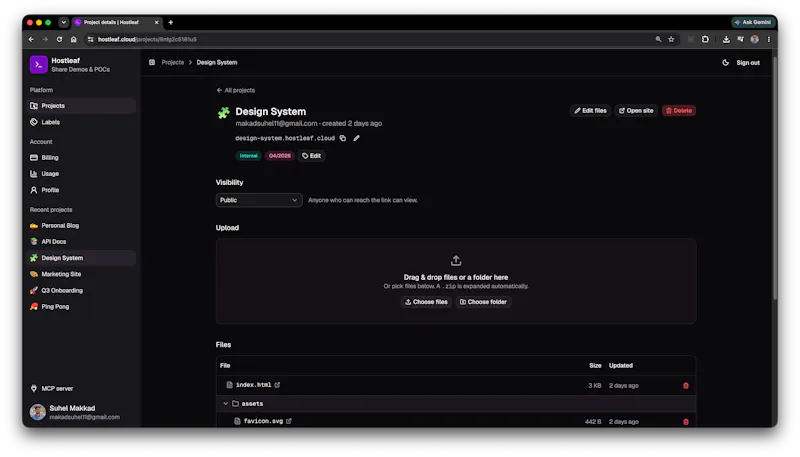Click Suhel Makkad user profile

pos(81,412)
